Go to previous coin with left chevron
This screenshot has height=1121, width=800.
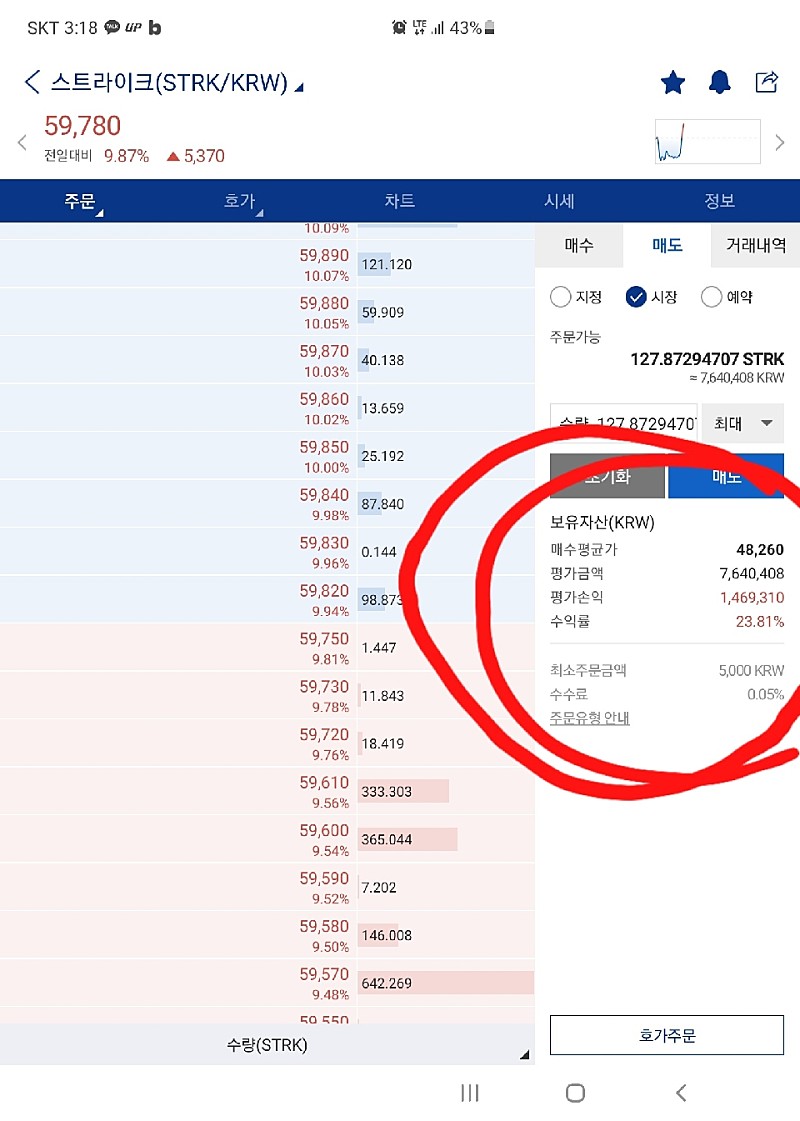click(22, 142)
